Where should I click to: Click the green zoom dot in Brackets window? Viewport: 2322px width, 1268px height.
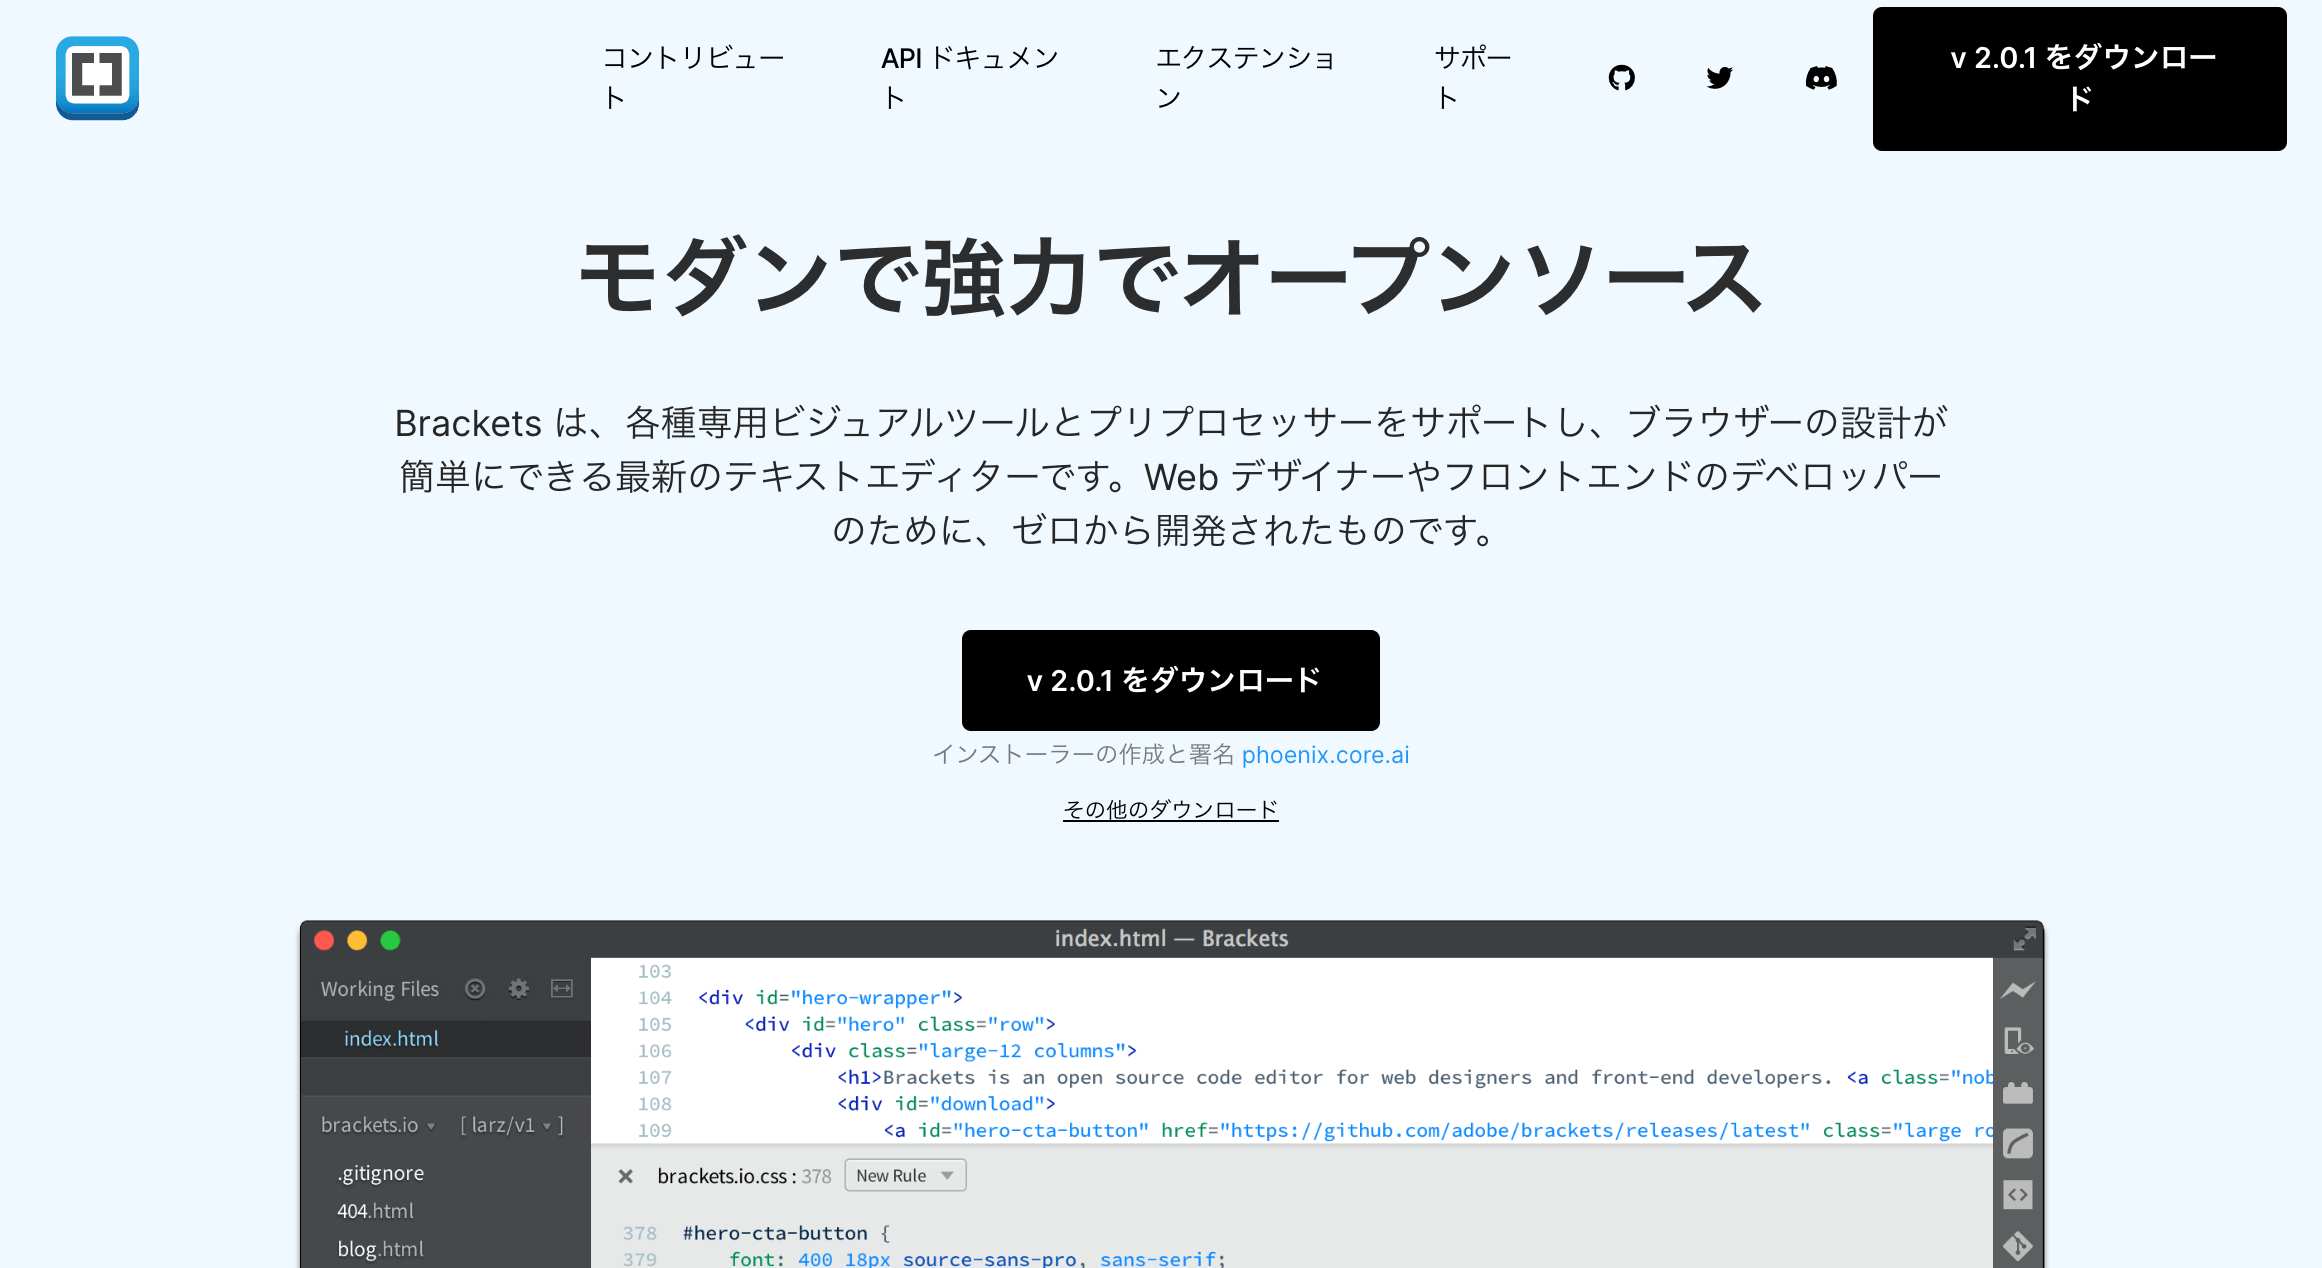(x=391, y=940)
